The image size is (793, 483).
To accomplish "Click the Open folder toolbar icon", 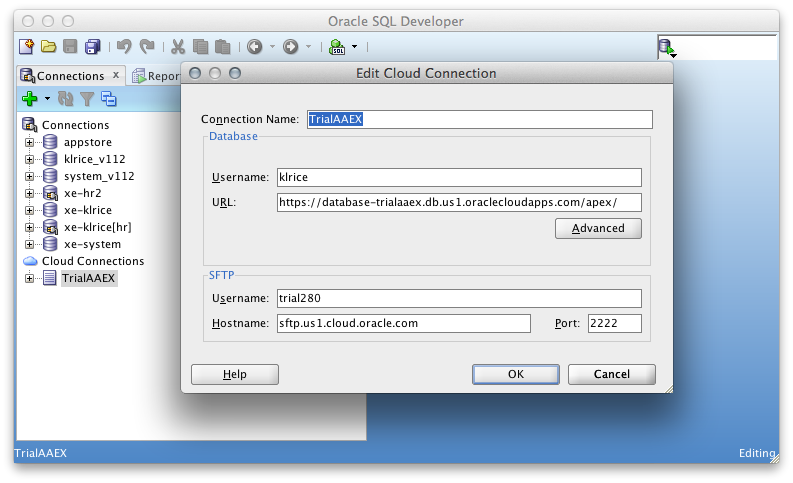I will [x=49, y=47].
